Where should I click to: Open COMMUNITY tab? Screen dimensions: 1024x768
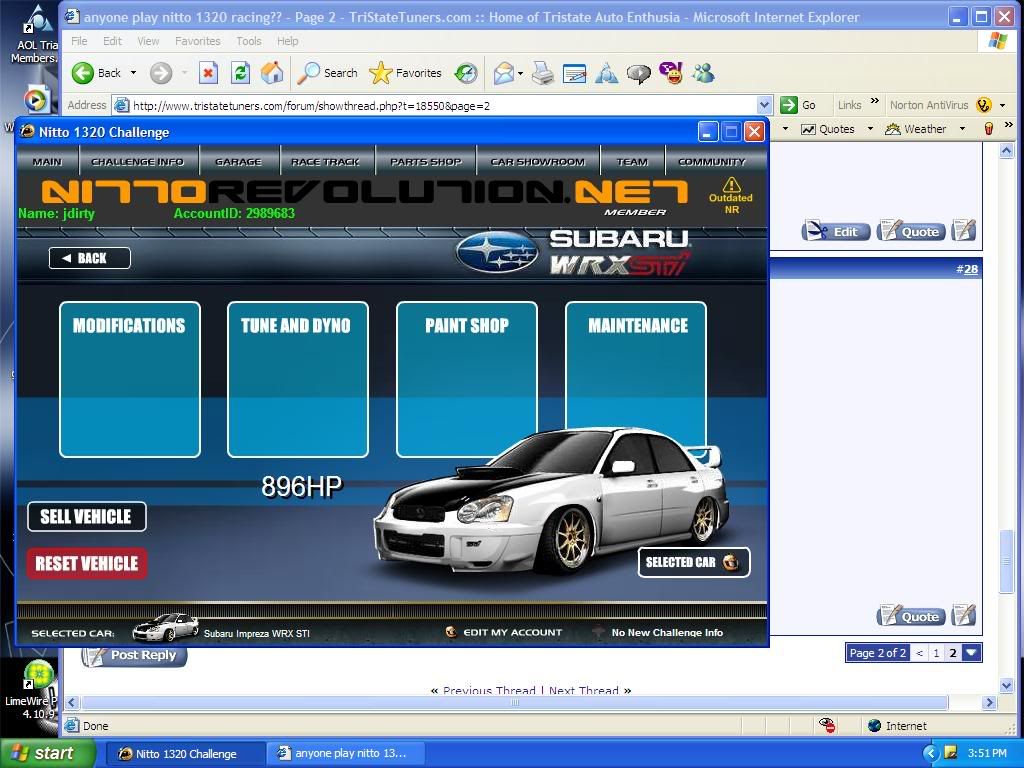click(x=712, y=161)
